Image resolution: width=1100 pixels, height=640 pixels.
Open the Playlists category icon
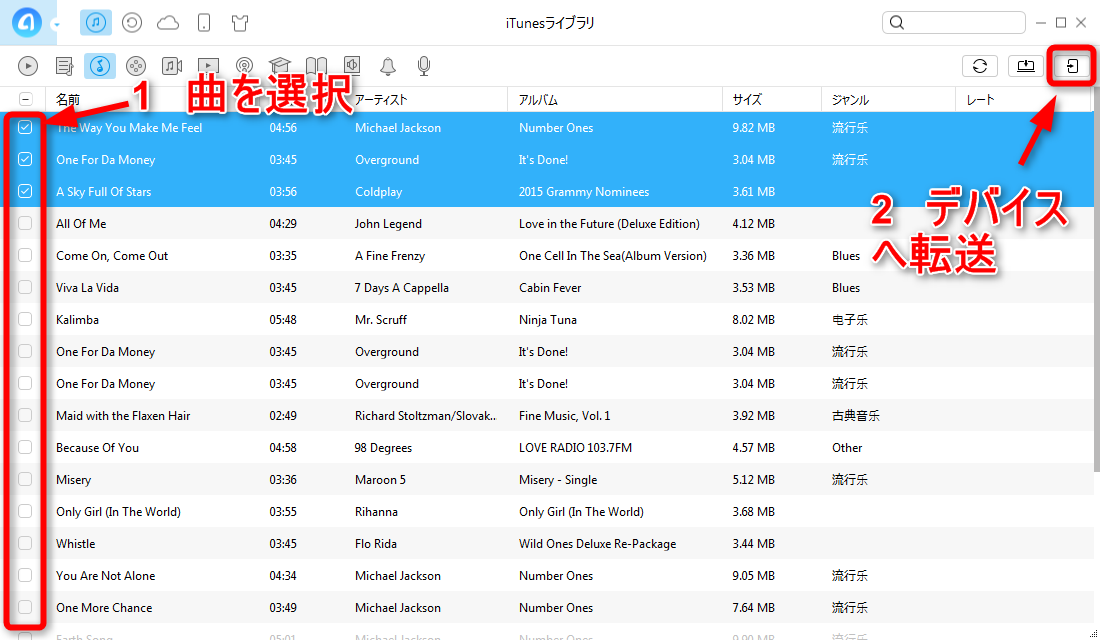(65, 66)
